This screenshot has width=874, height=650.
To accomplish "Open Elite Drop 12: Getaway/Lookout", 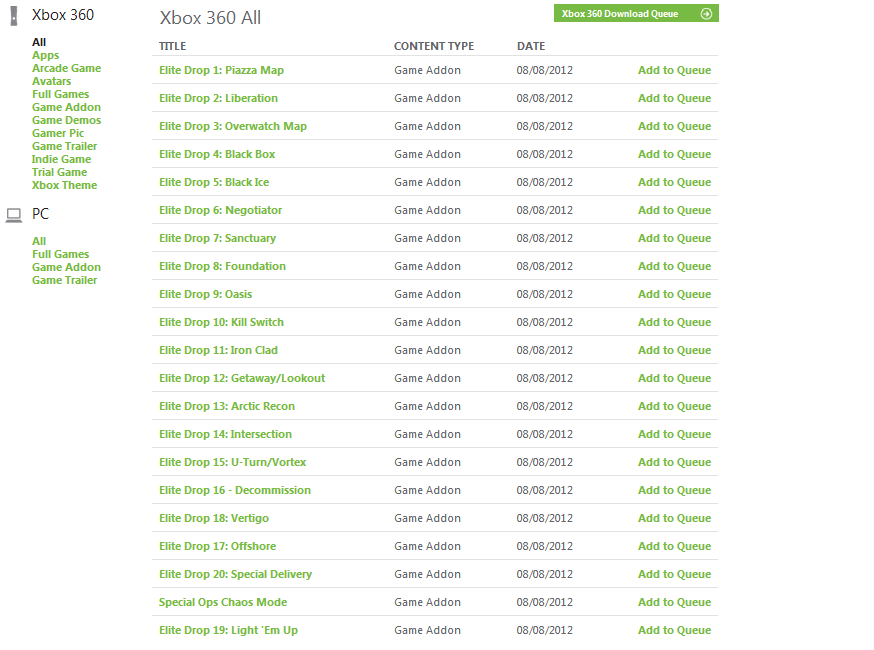I will (242, 379).
